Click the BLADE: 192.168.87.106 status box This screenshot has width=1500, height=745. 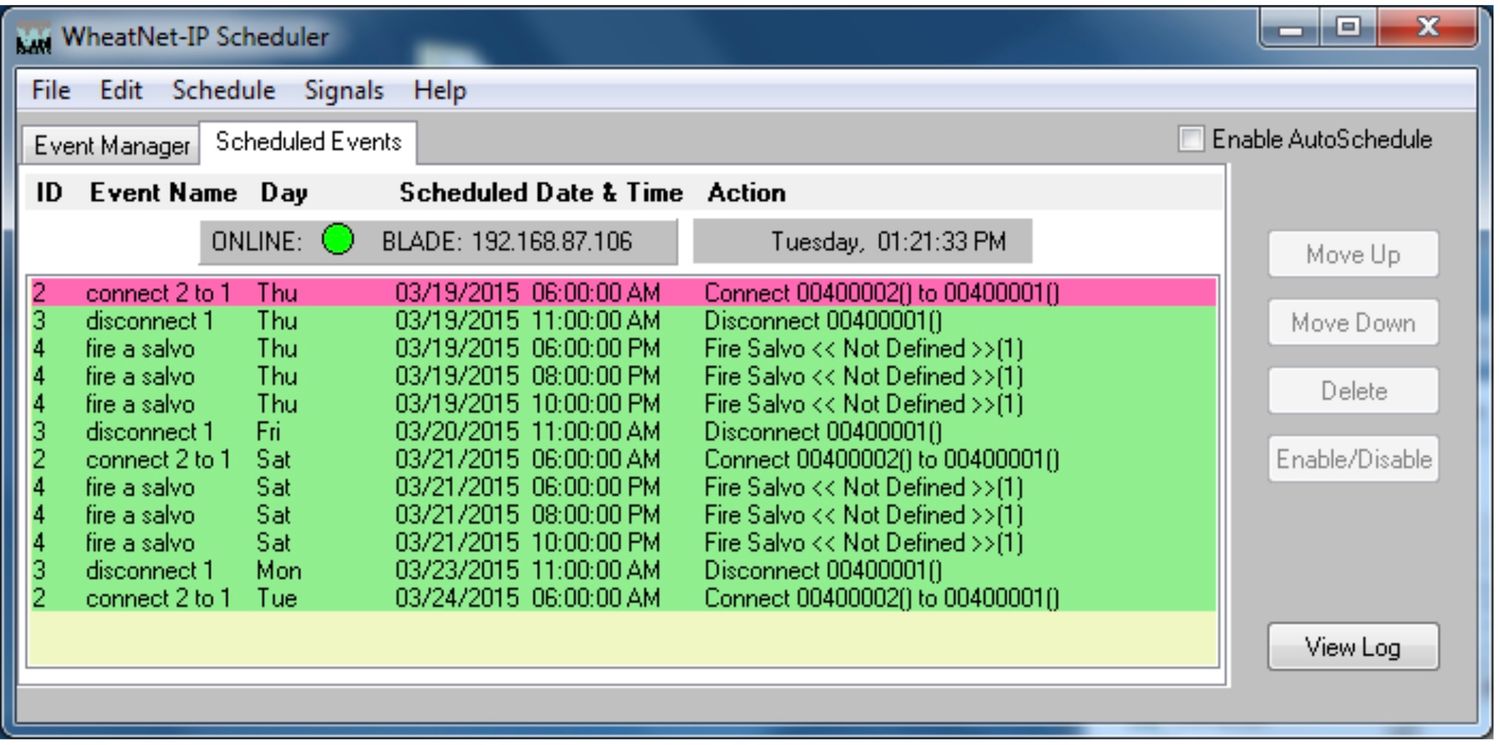click(439, 241)
